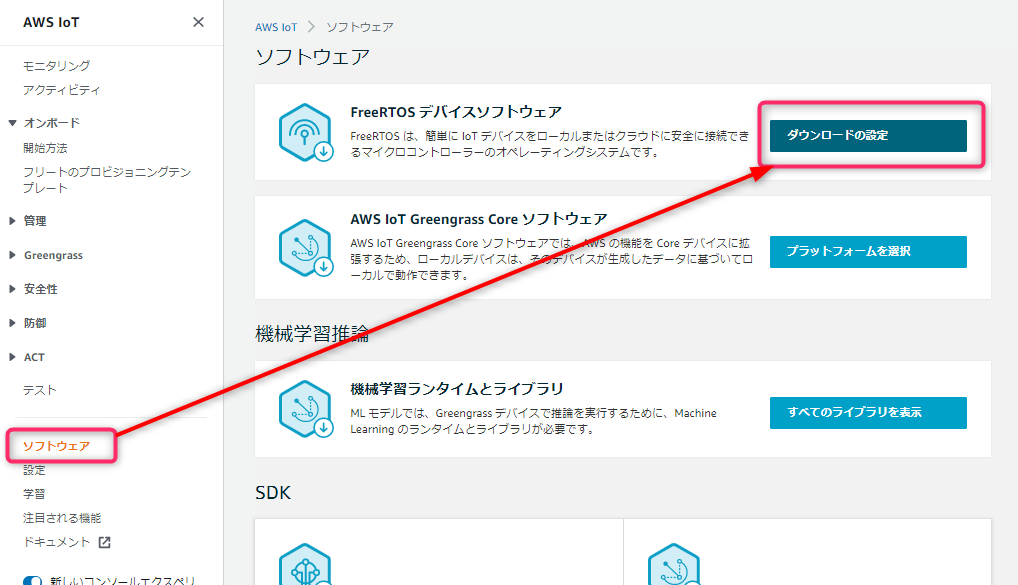Click the first SDK card icon

305,565
